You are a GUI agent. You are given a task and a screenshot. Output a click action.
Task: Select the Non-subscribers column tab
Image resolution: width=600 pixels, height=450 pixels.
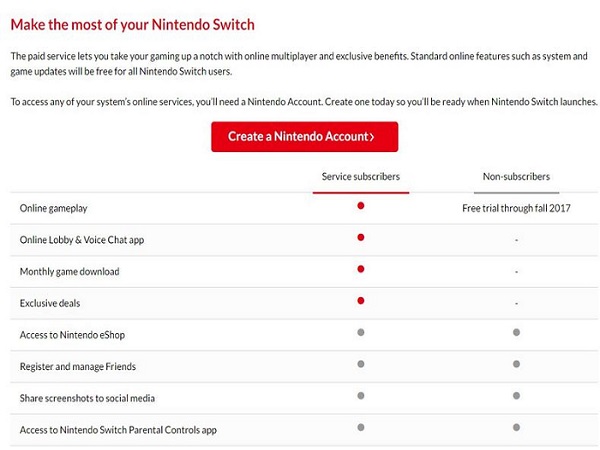pyautogui.click(x=516, y=177)
